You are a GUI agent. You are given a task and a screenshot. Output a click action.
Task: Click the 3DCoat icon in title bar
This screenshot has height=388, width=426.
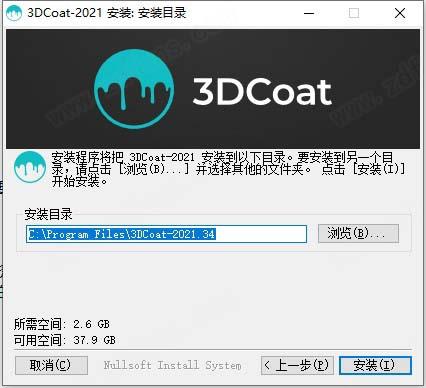[14, 13]
